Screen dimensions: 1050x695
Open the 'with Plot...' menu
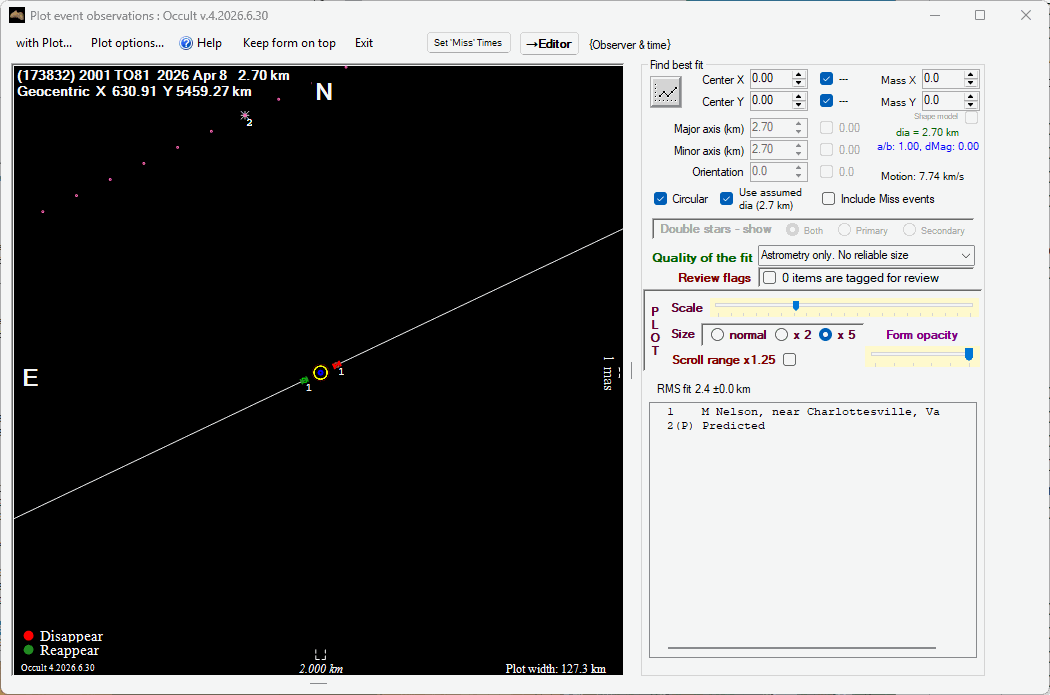[x=44, y=43]
